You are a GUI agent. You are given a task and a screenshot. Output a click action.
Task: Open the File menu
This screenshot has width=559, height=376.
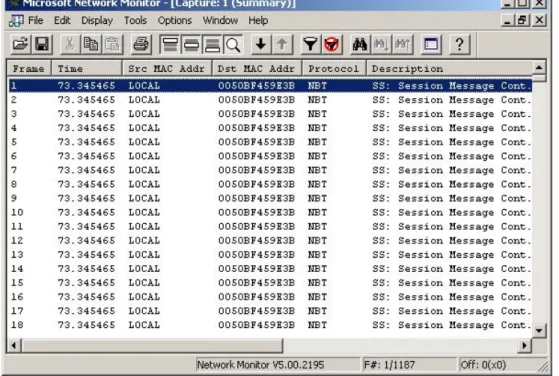(36, 21)
